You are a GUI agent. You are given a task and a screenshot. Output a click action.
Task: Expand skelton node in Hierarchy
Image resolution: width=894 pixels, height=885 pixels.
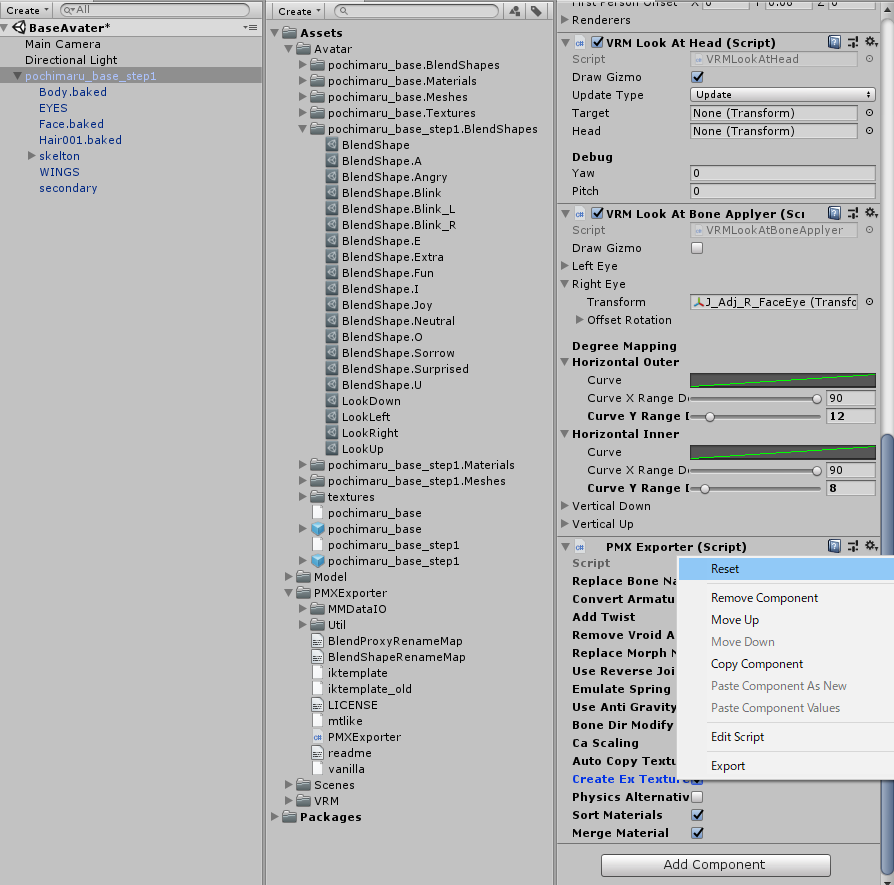[x=32, y=156]
